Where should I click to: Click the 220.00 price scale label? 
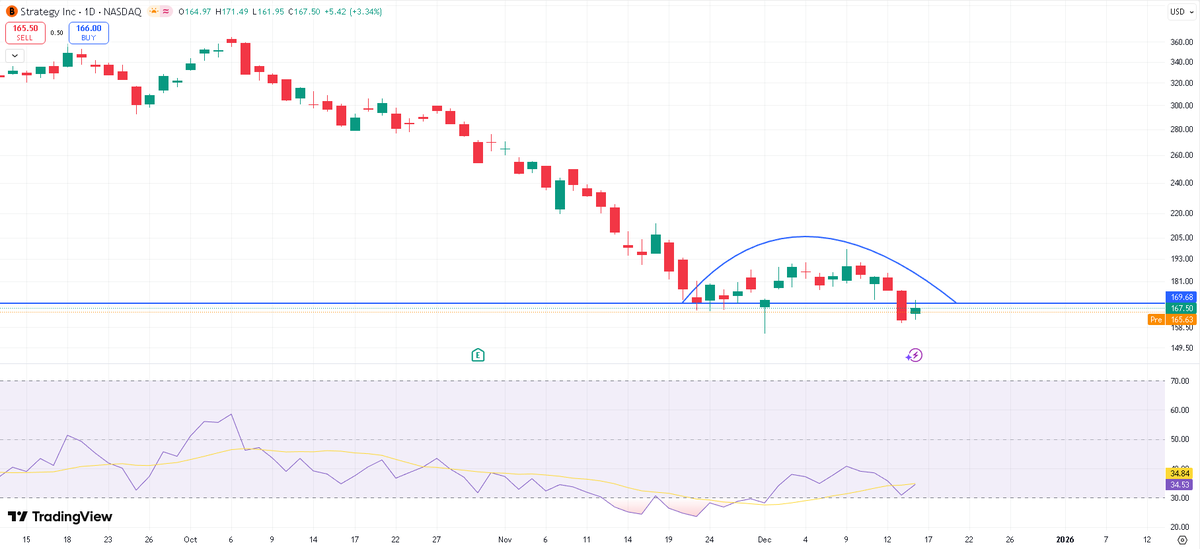pos(1180,213)
